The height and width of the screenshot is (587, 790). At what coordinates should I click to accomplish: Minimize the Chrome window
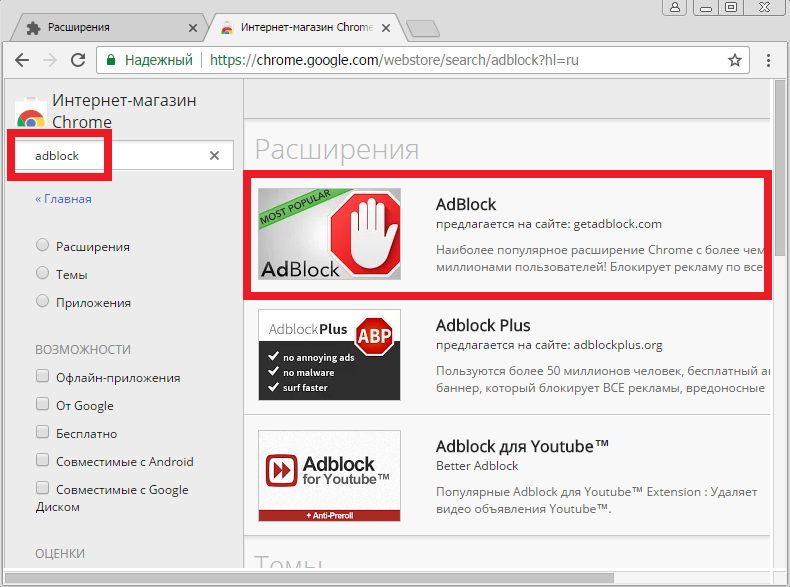click(x=705, y=7)
